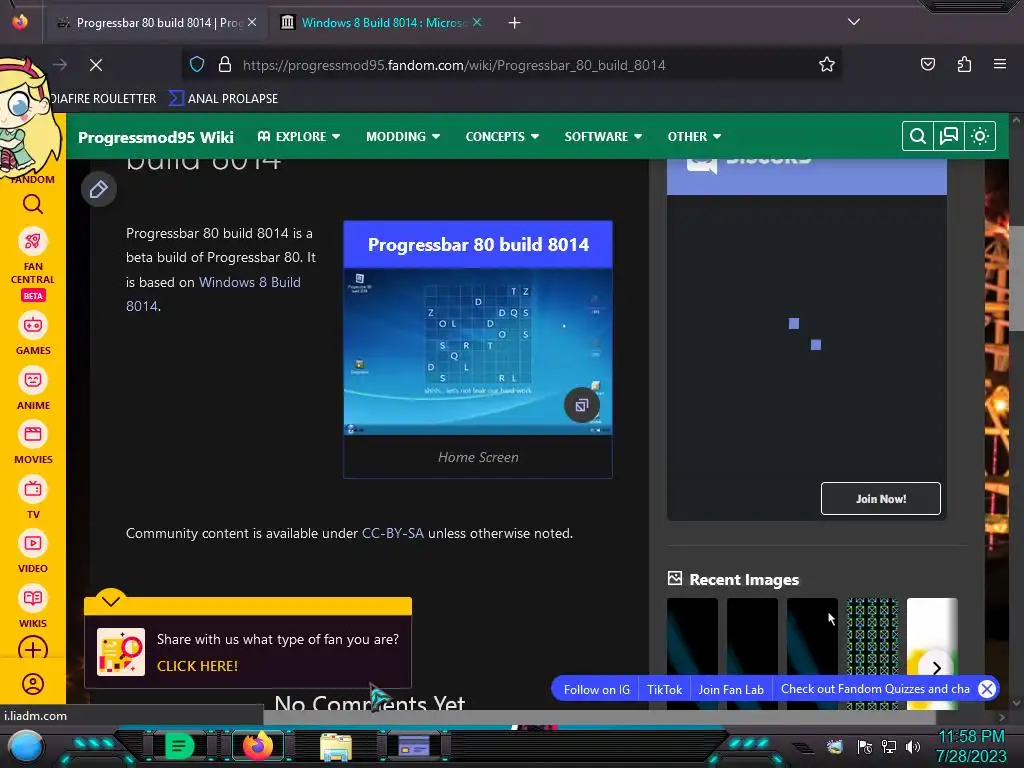Click the CLICK HERE! survey link
Screen dimensions: 1024x768
tap(197, 666)
